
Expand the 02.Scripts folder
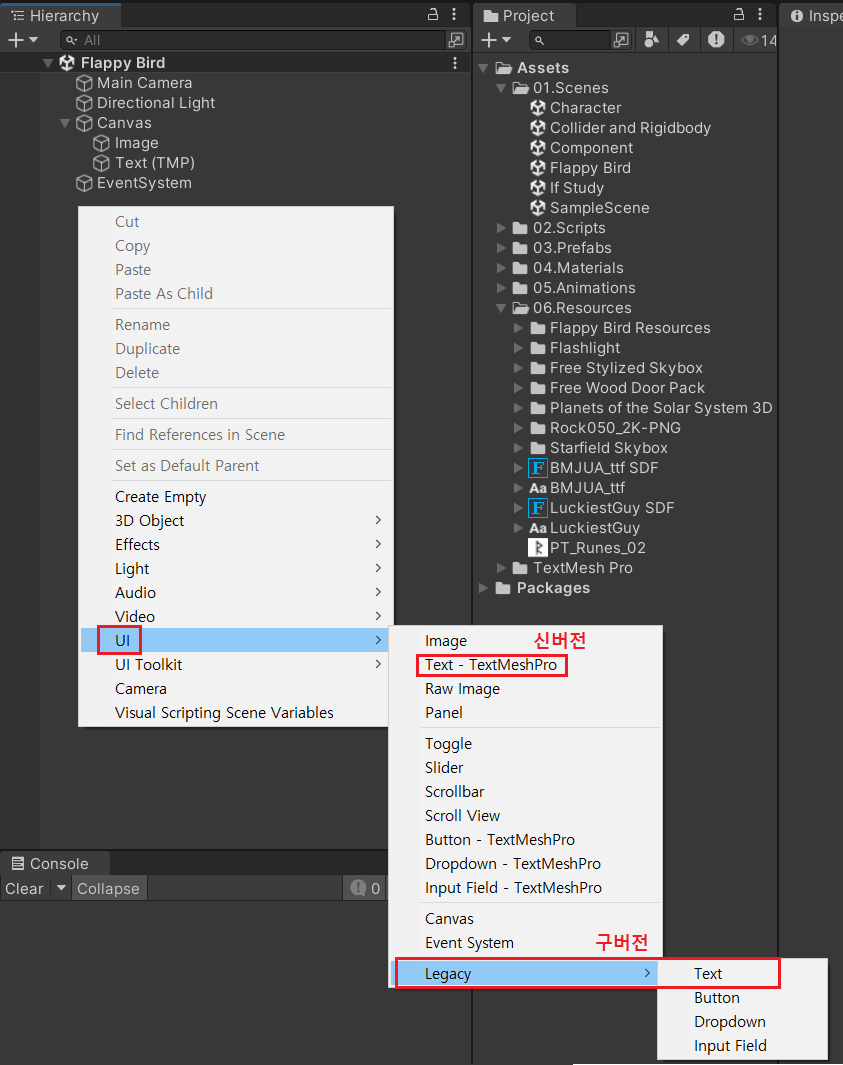[501, 228]
